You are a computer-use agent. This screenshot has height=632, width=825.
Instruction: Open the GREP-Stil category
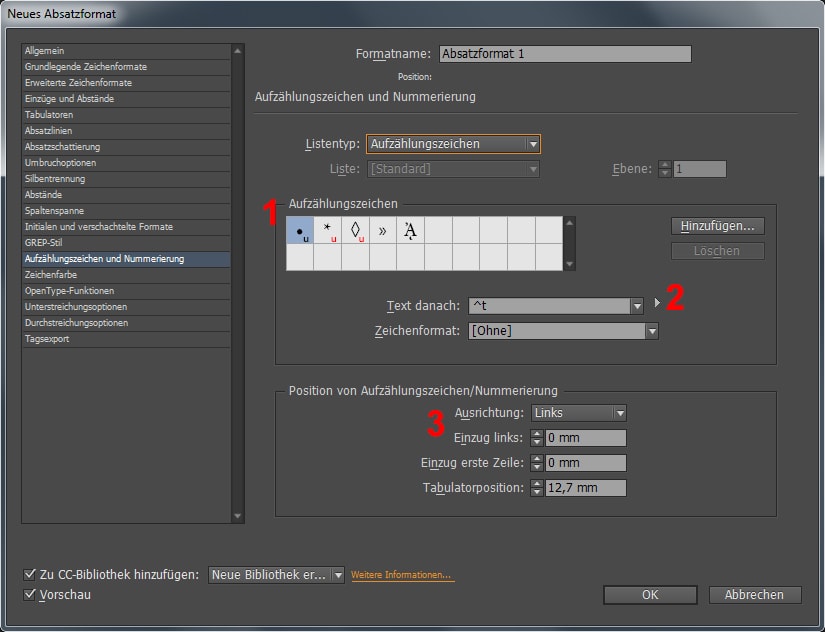point(45,243)
